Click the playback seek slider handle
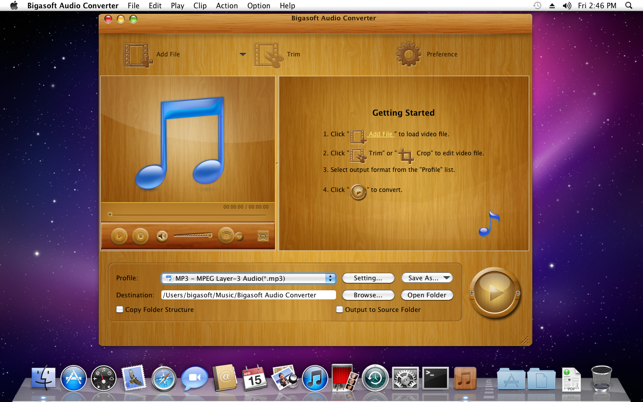Image resolution: width=643 pixels, height=402 pixels. coord(110,214)
